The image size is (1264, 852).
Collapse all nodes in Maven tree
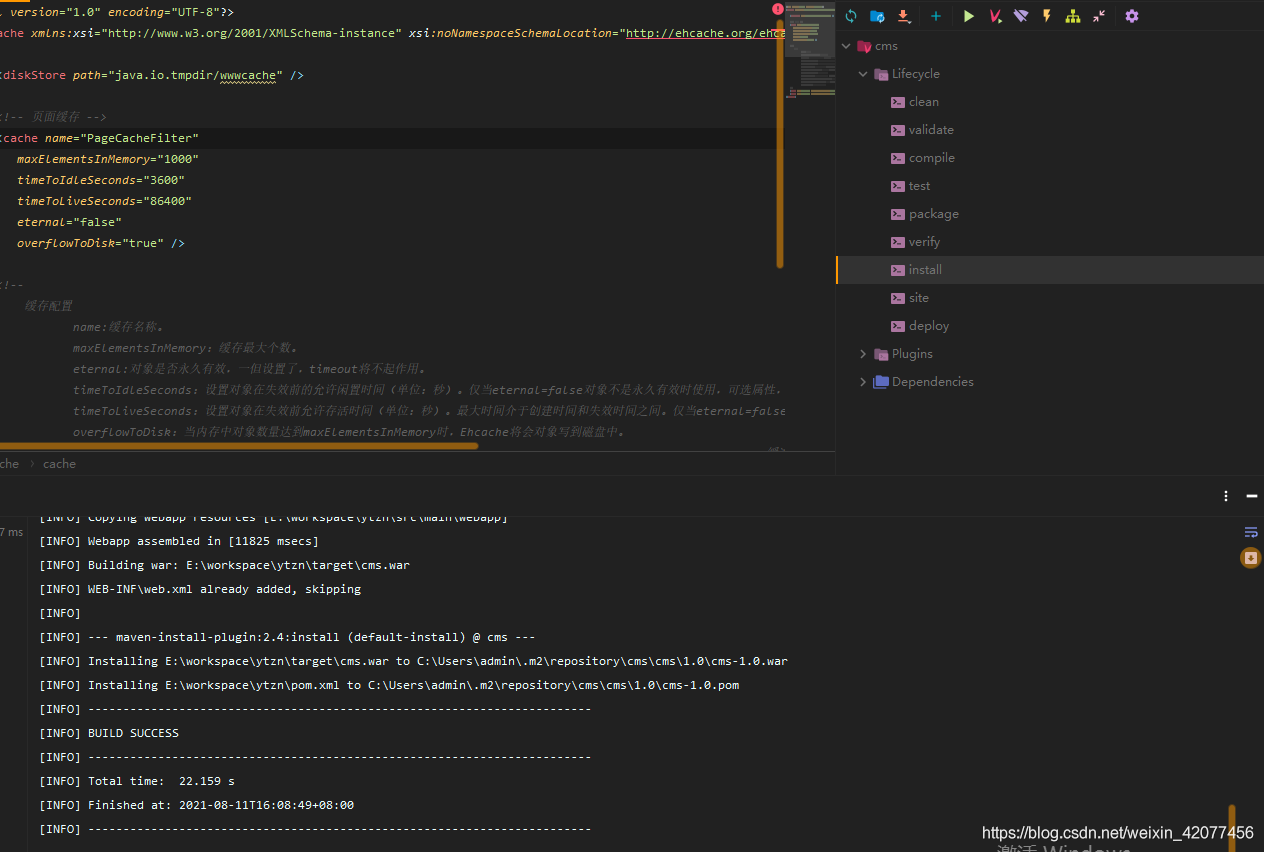point(1099,16)
